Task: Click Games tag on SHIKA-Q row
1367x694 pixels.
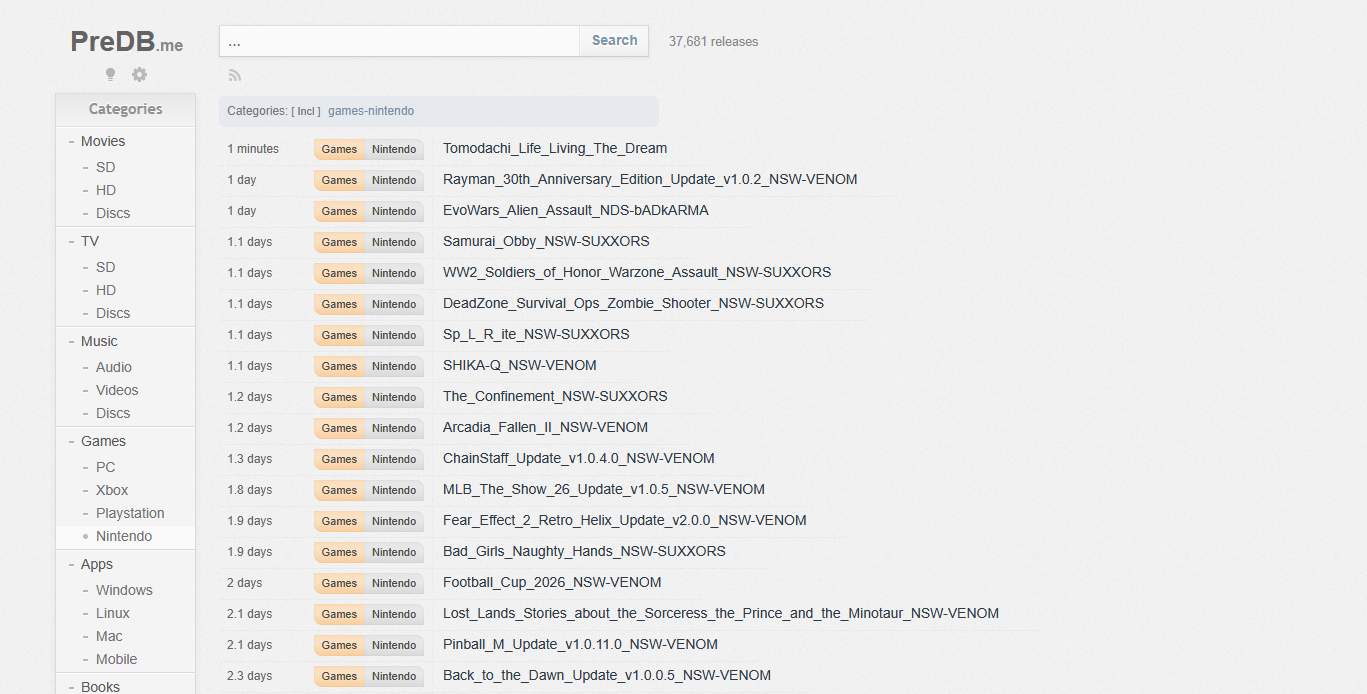Action: 339,366
